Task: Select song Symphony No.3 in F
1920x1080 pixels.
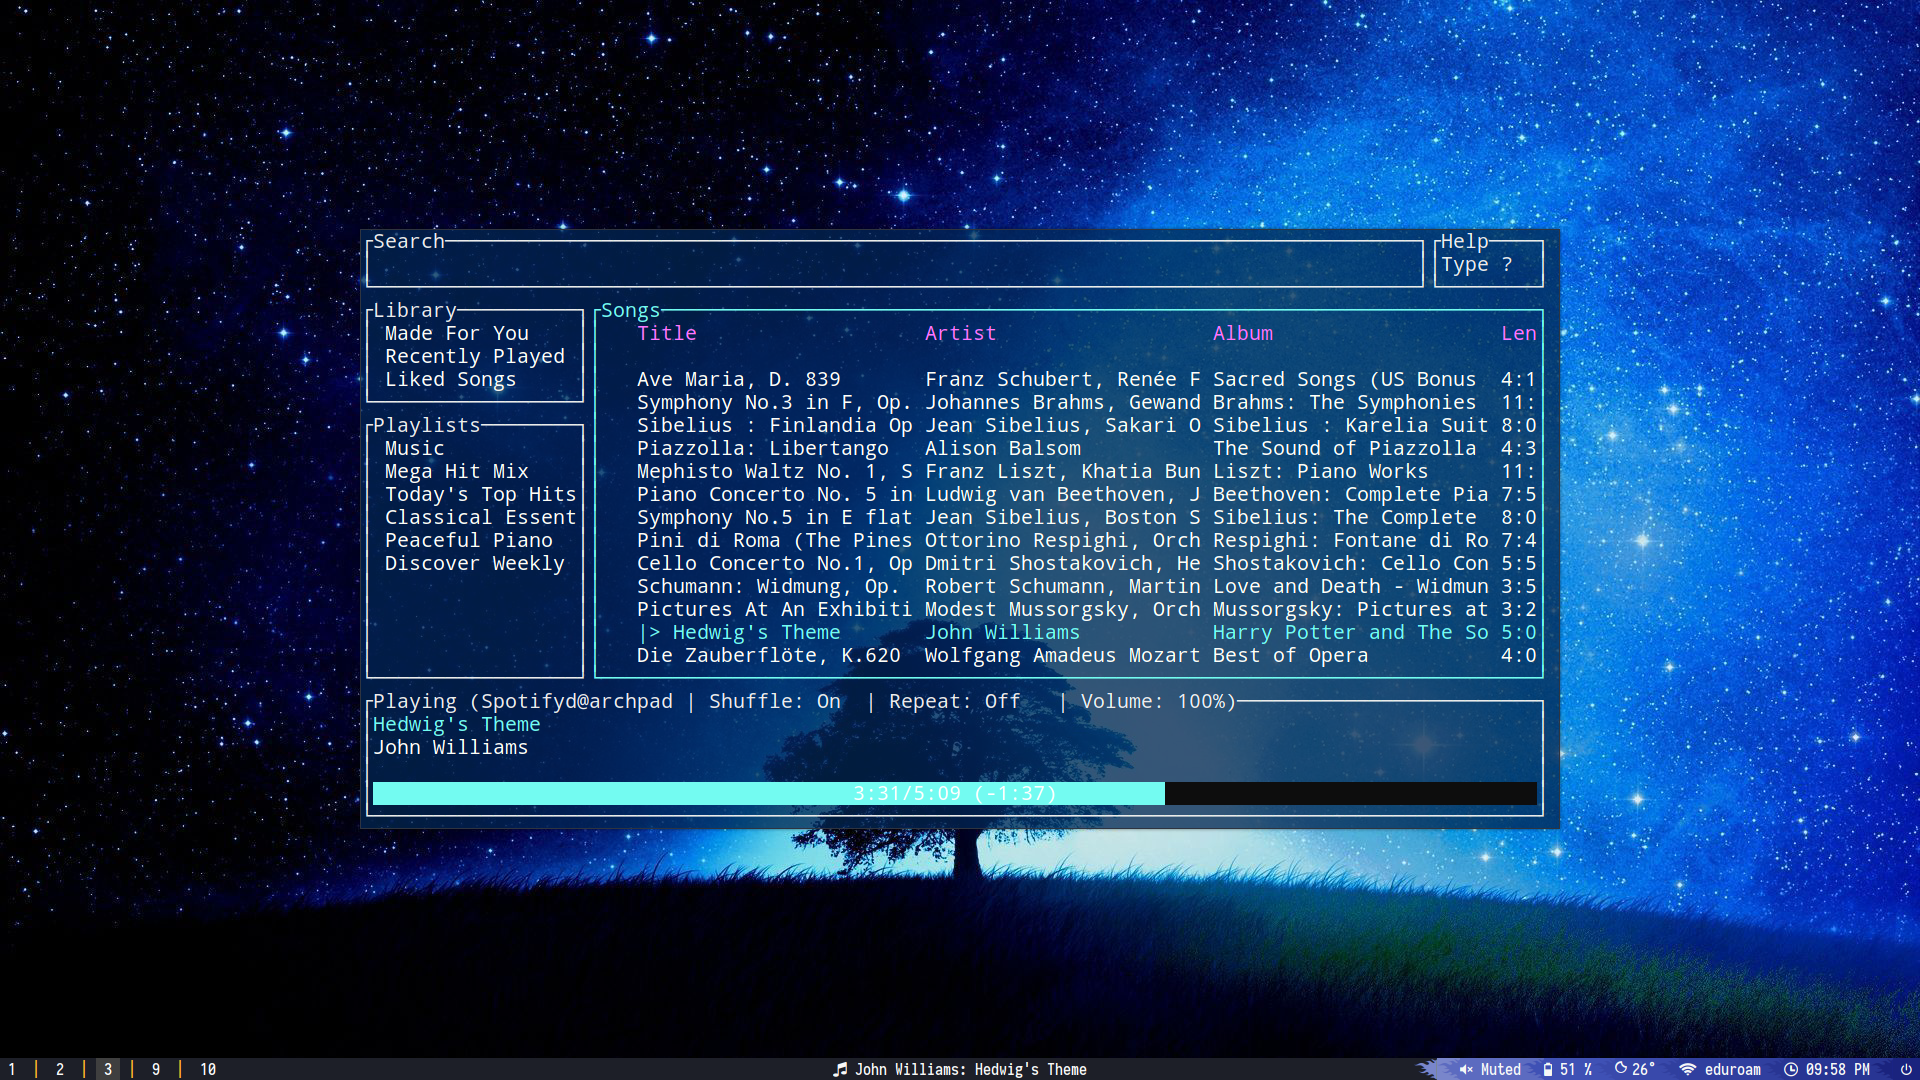Action: [774, 402]
